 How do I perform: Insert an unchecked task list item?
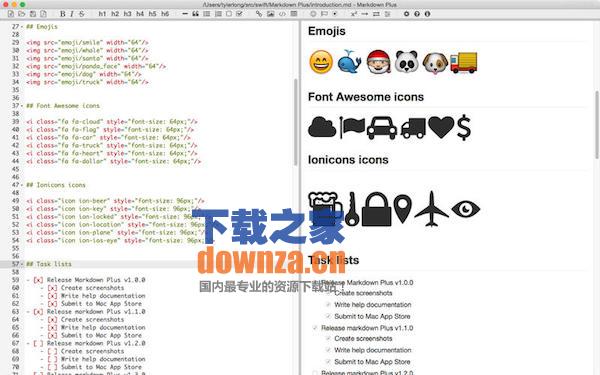tap(229, 14)
